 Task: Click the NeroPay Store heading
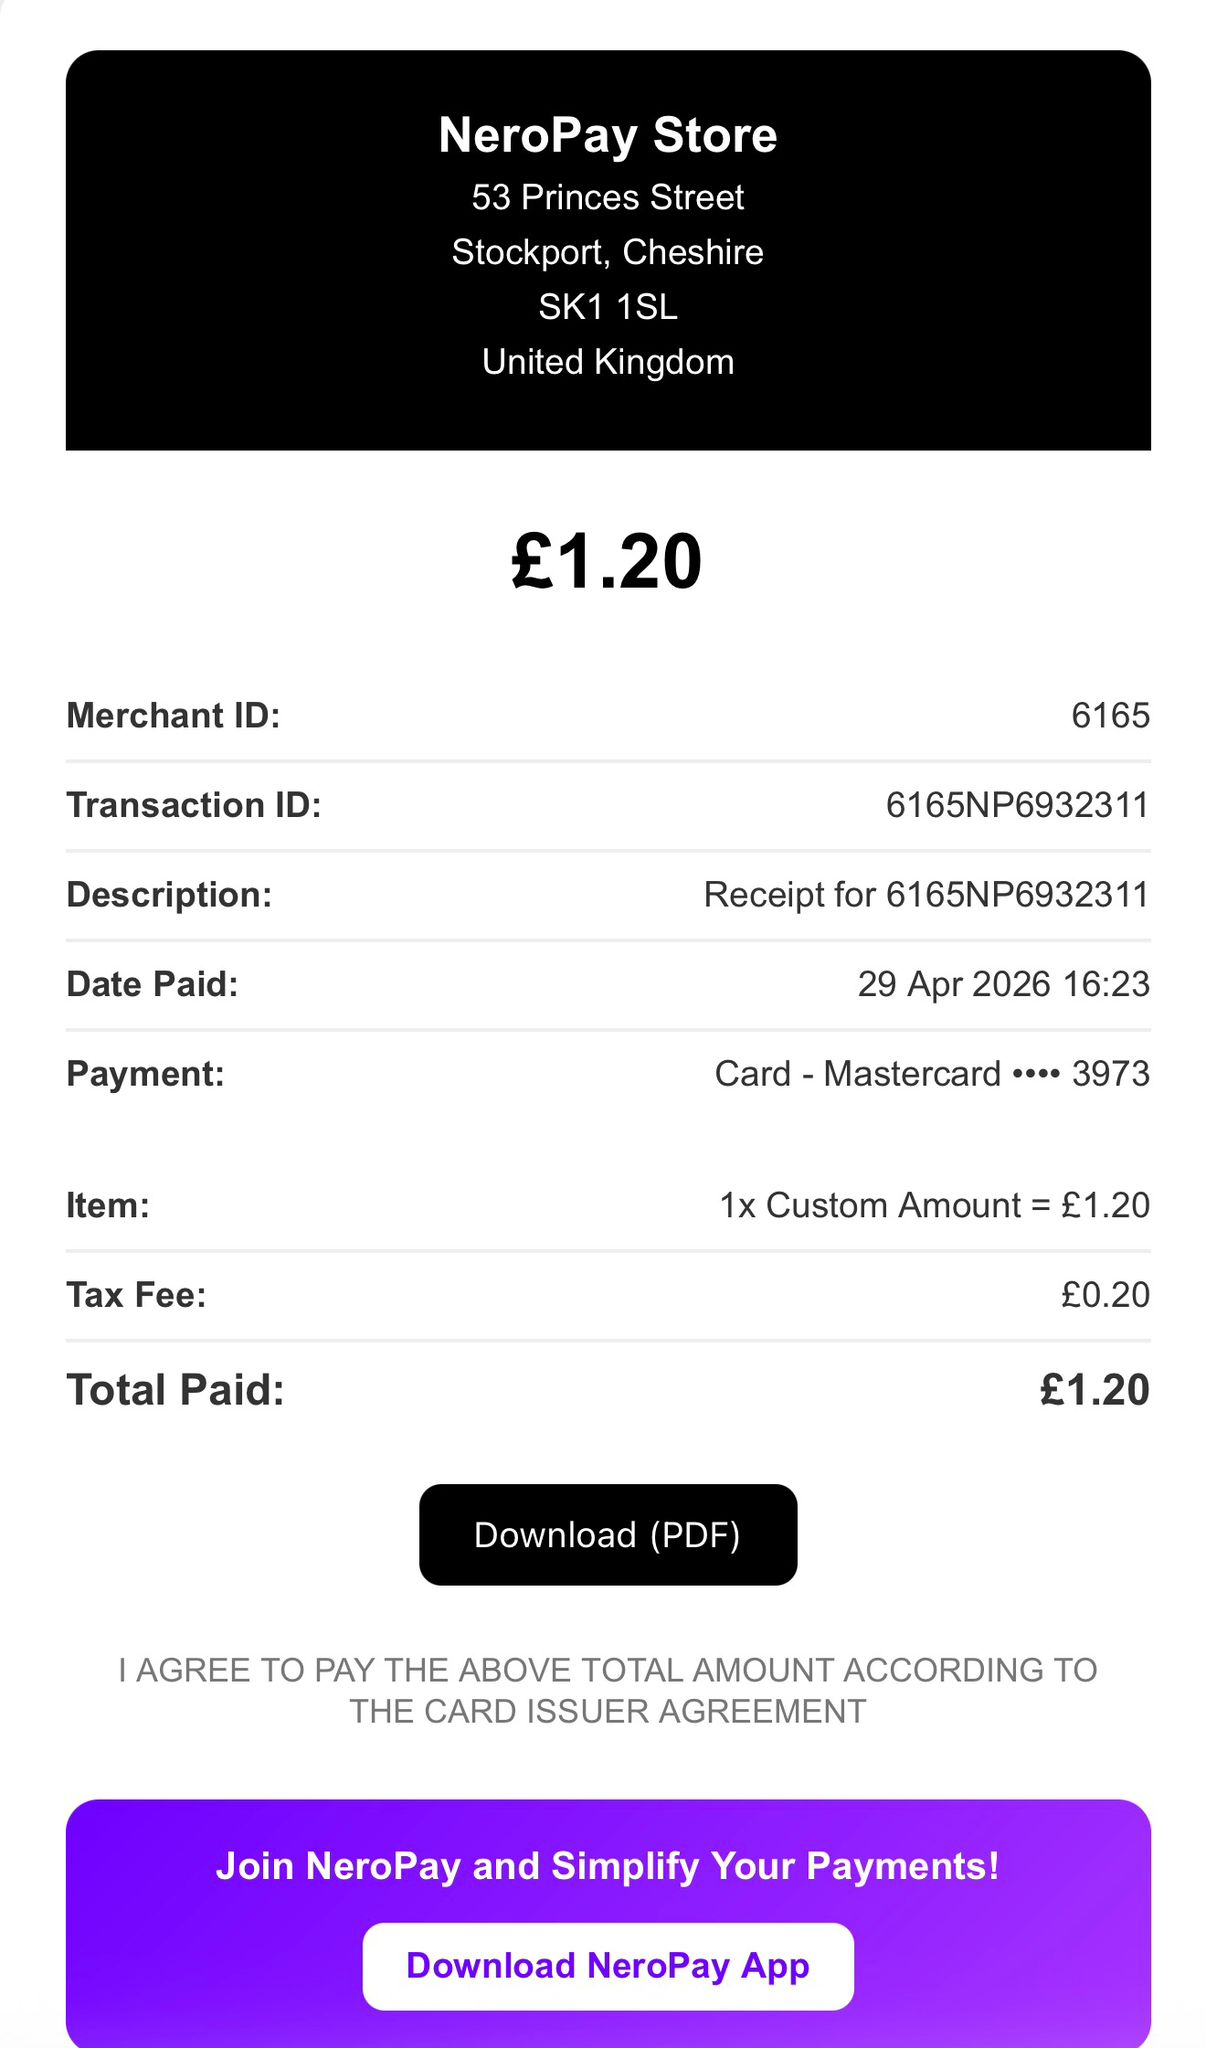607,135
